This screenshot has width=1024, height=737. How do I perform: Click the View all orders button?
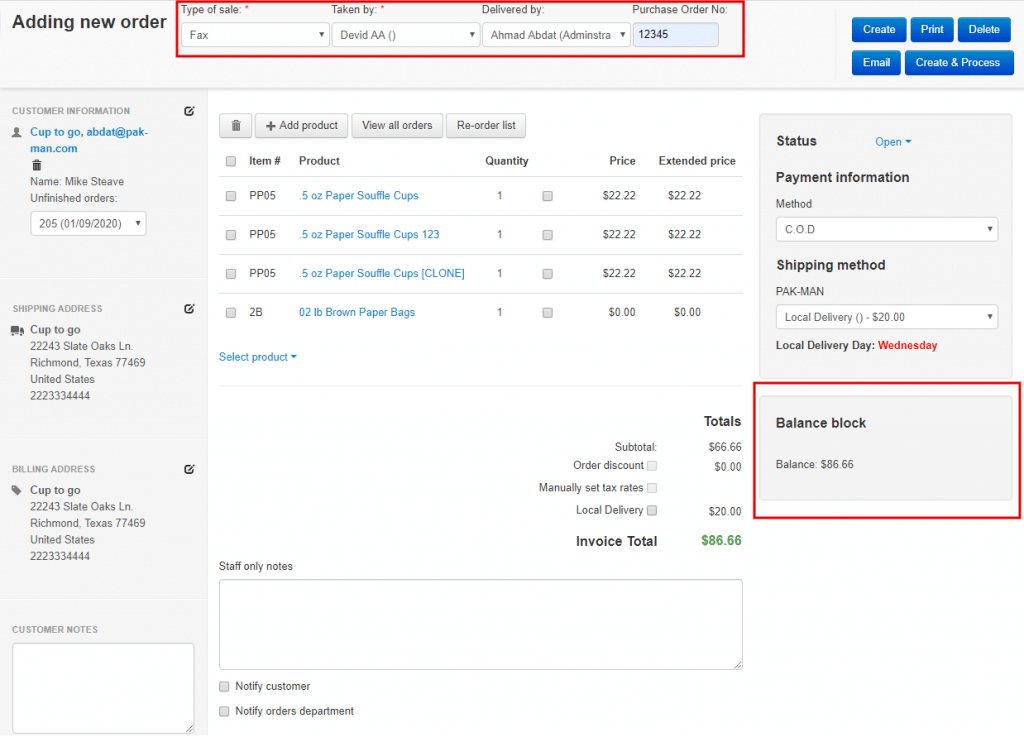pyautogui.click(x=397, y=126)
